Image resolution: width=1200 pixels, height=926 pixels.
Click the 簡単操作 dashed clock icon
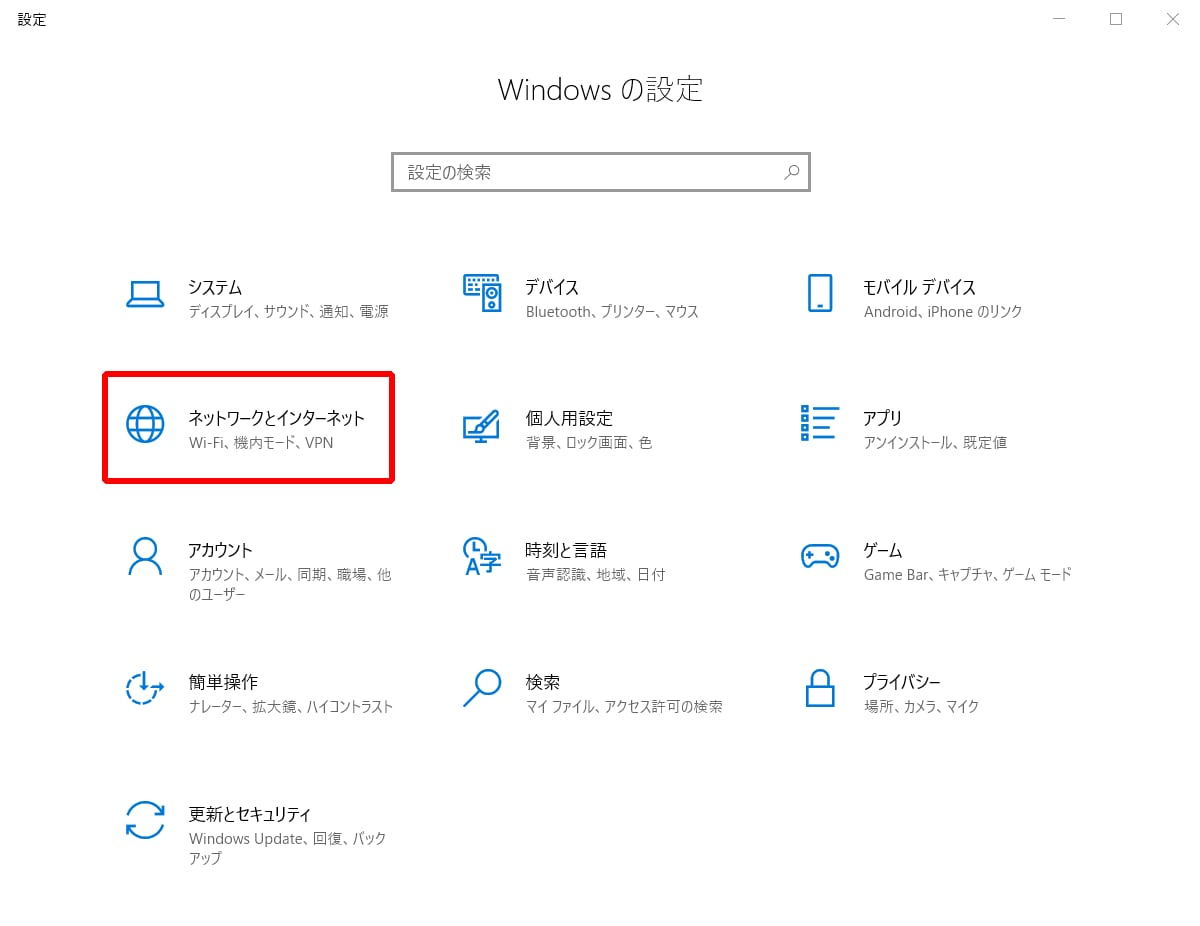[145, 688]
